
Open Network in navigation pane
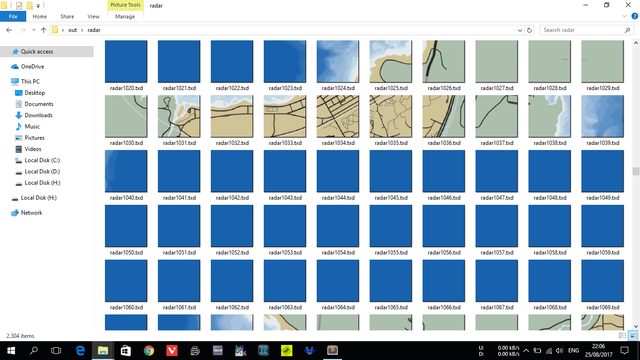[31, 213]
